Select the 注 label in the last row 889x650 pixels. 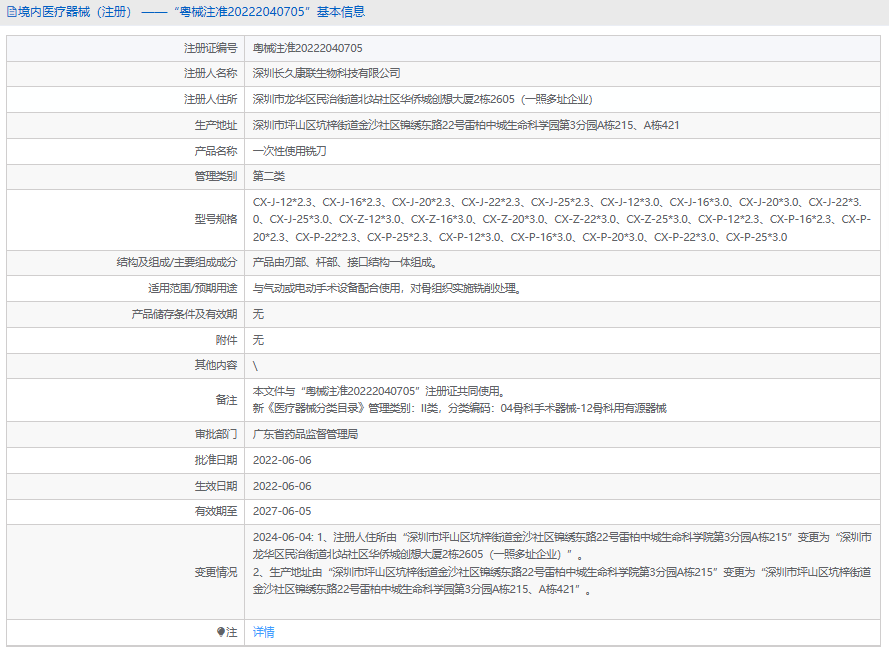(x=232, y=632)
